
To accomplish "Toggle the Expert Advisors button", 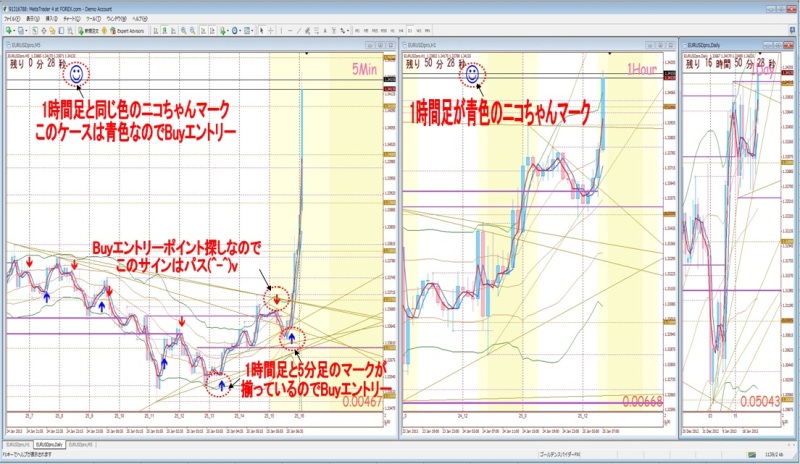I will tap(127, 31).
